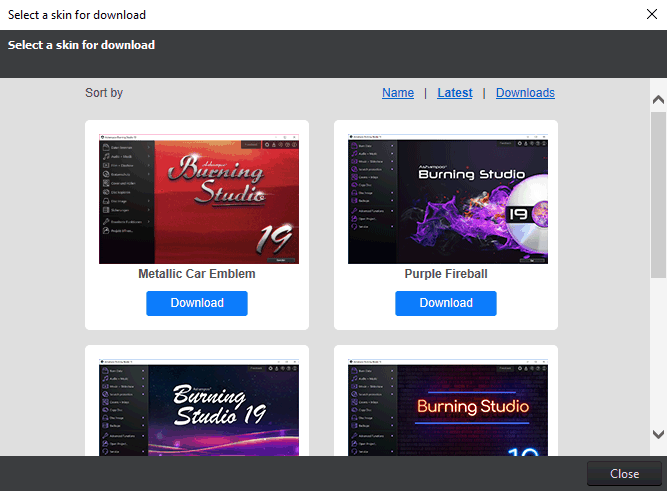
Task: Open the Purple Fireball preview thumbnail
Action: 448,199
